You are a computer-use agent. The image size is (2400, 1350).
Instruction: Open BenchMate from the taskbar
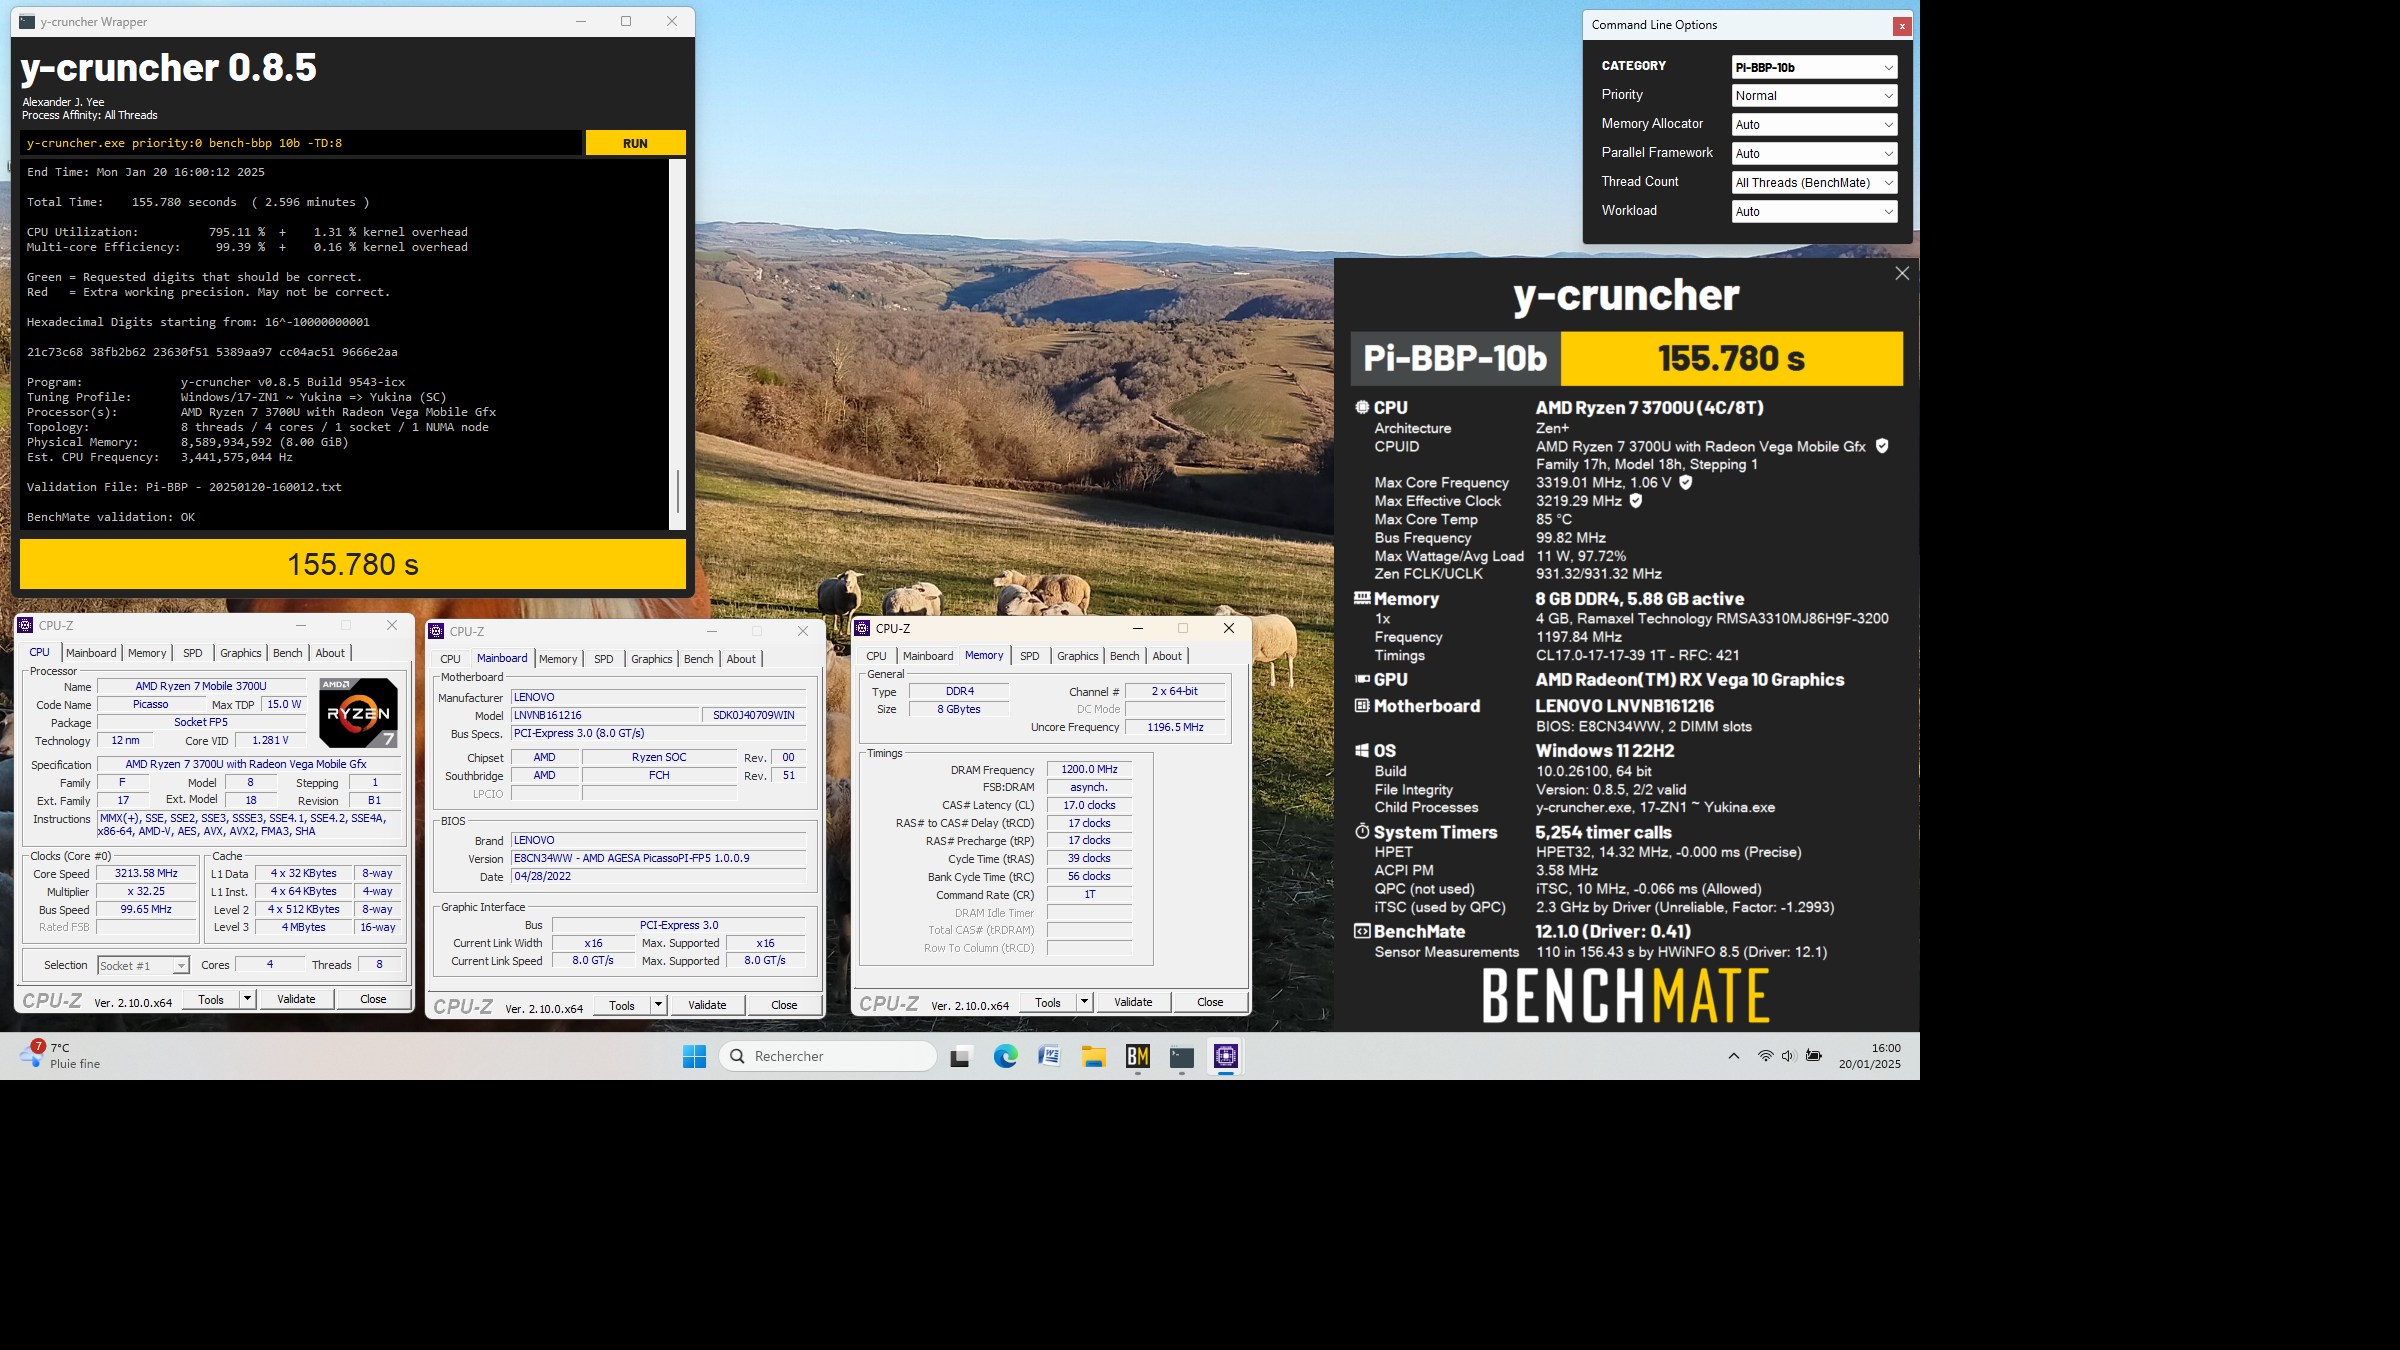pos(1138,1056)
